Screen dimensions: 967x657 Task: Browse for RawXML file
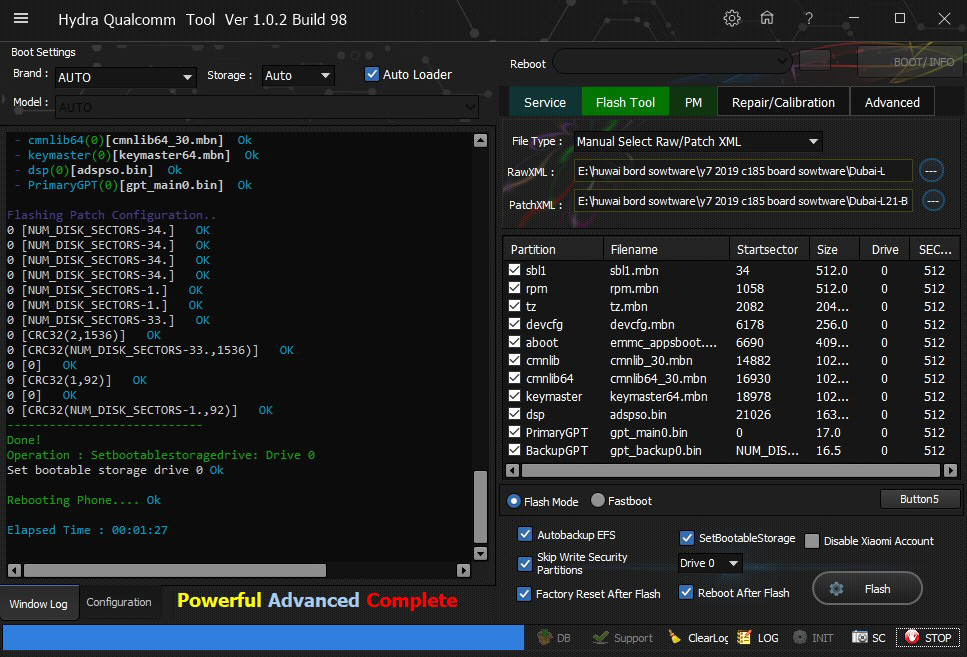931,170
